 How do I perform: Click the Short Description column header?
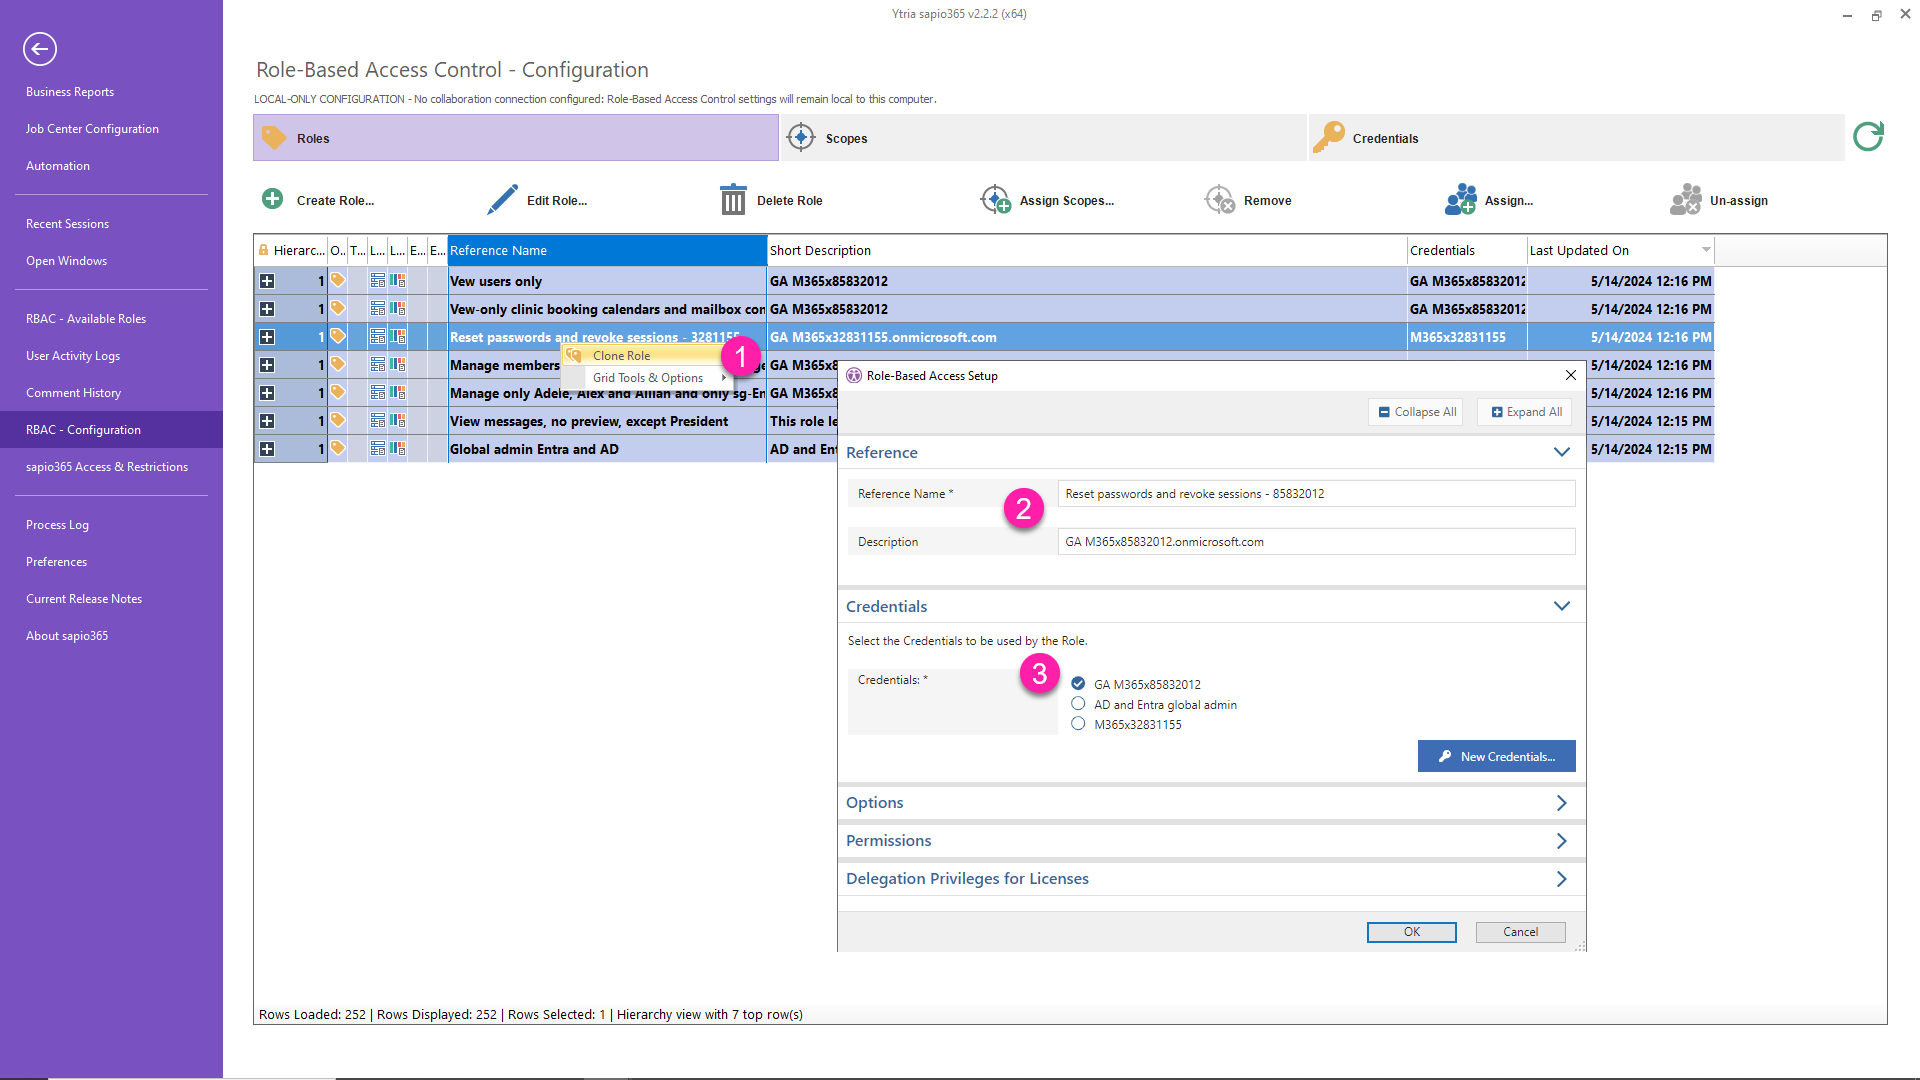pos(1087,250)
